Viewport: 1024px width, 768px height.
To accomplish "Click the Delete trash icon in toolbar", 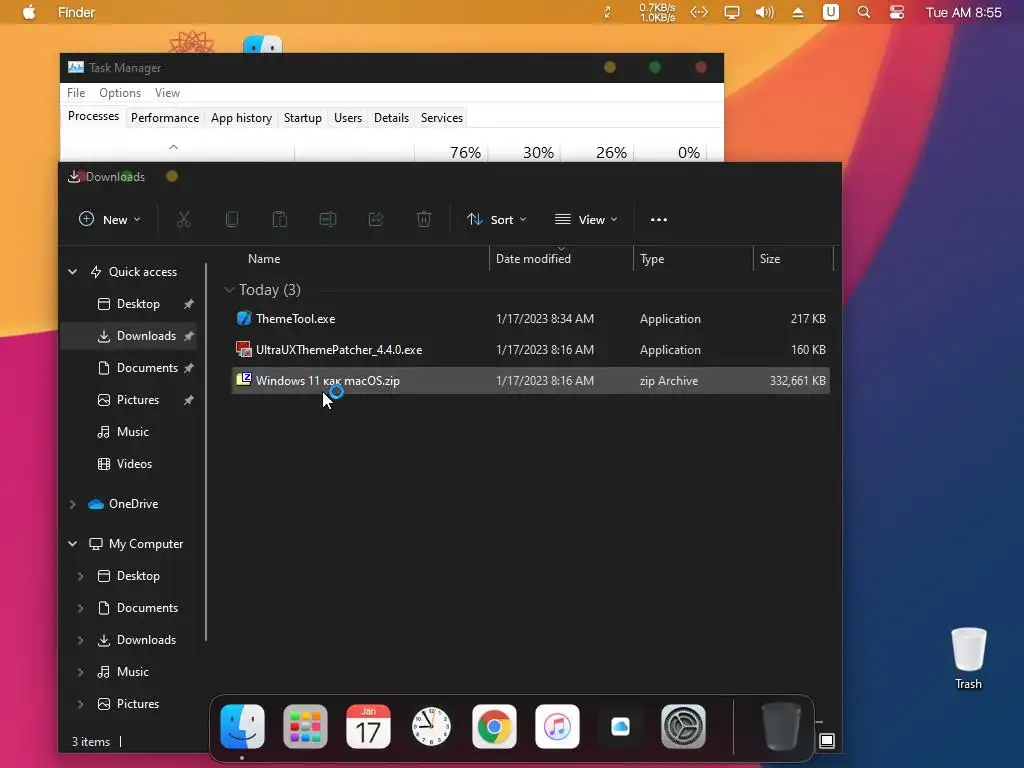I will click(424, 219).
